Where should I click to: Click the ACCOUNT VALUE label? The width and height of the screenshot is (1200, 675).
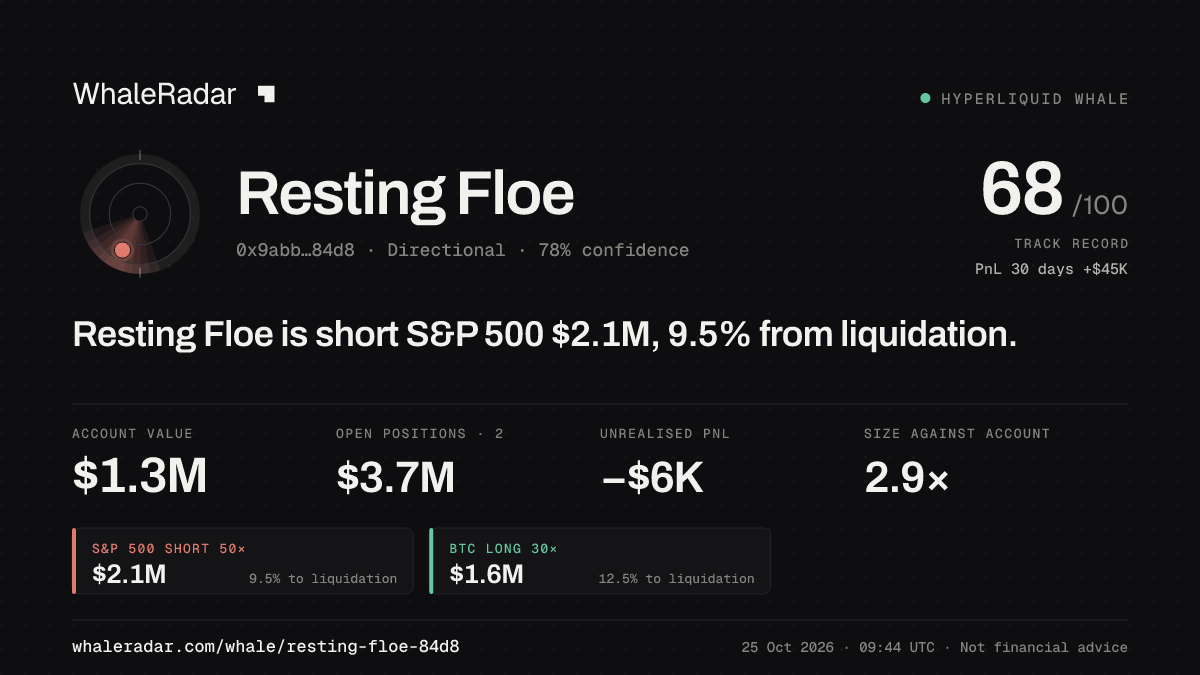coord(132,434)
